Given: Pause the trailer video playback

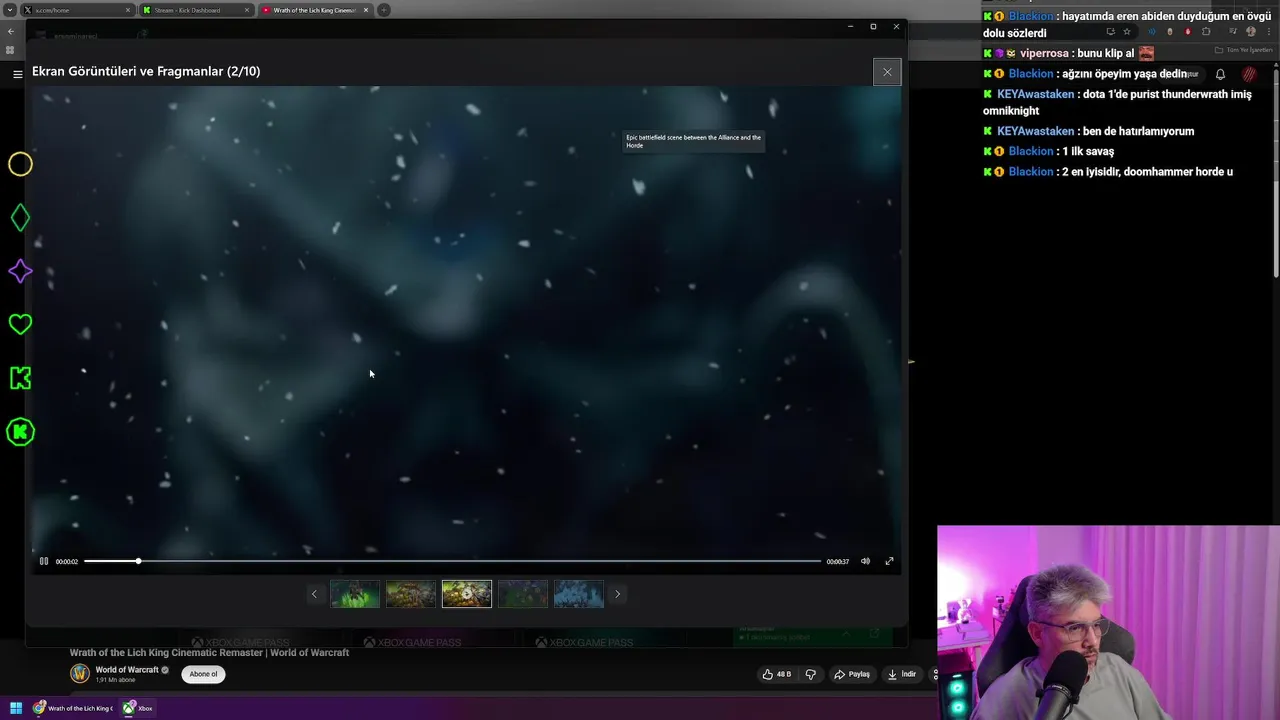Looking at the screenshot, I should click(44, 561).
